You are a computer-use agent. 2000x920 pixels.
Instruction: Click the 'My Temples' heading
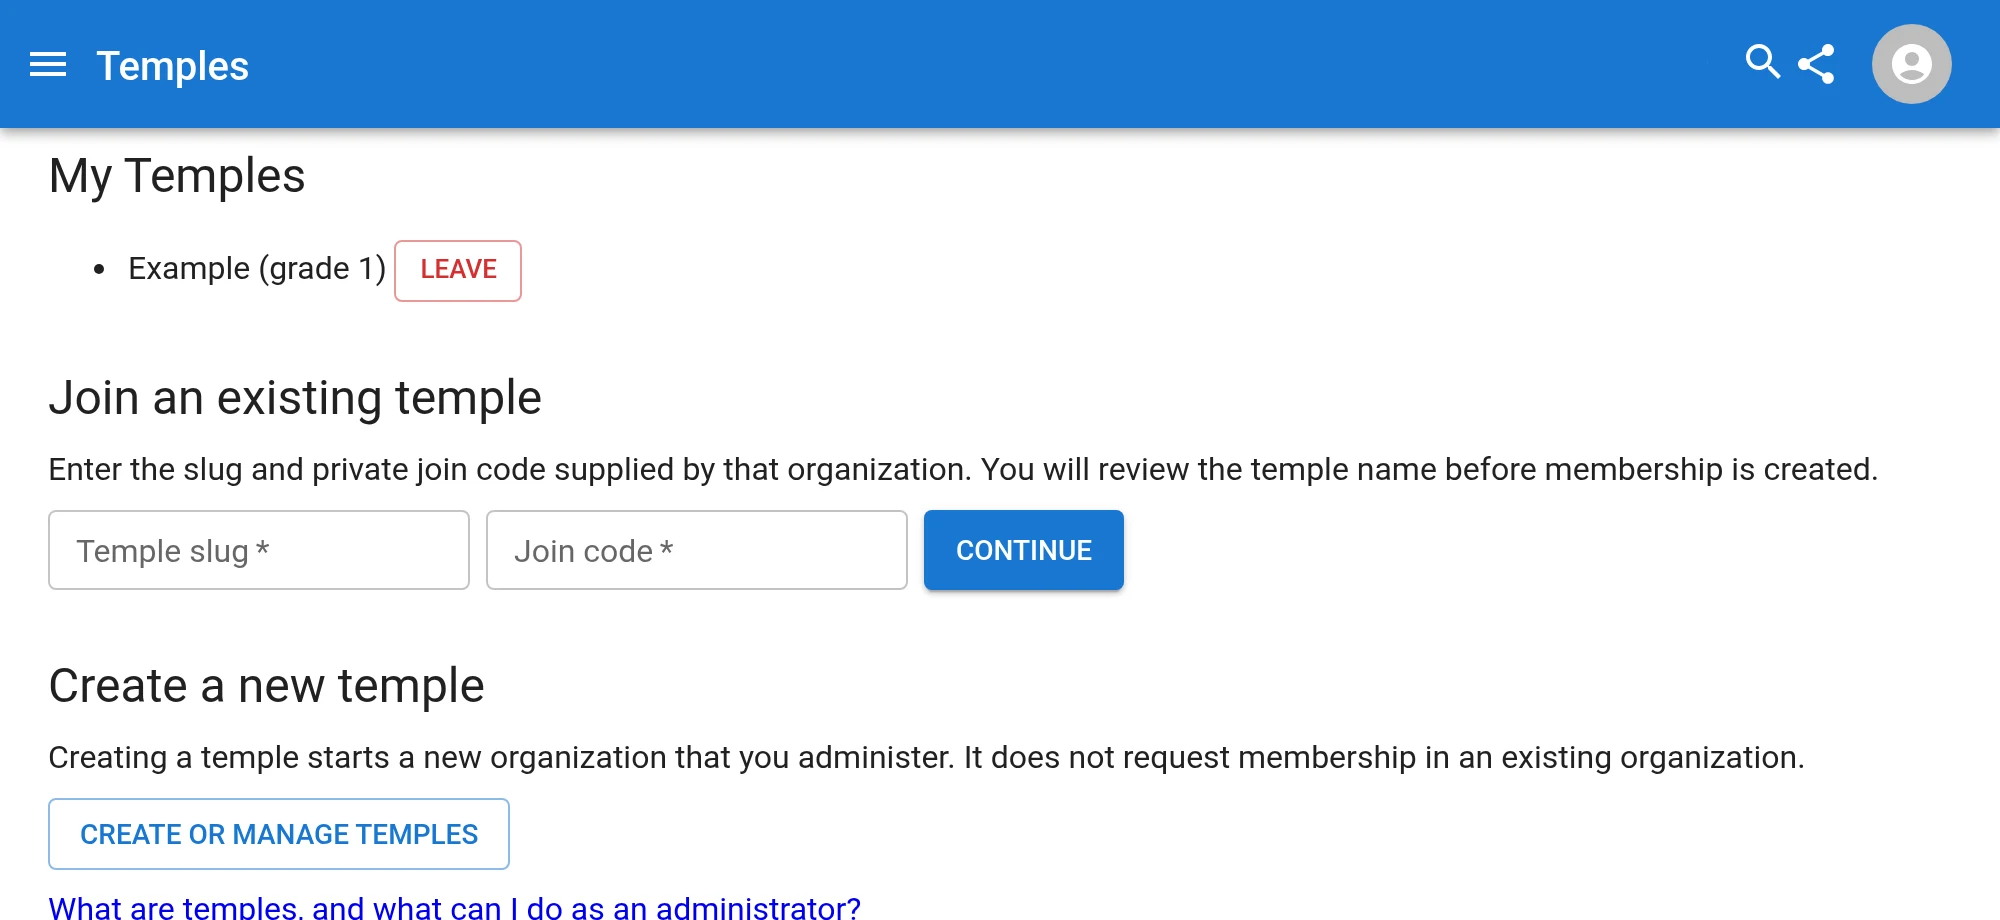(x=177, y=176)
